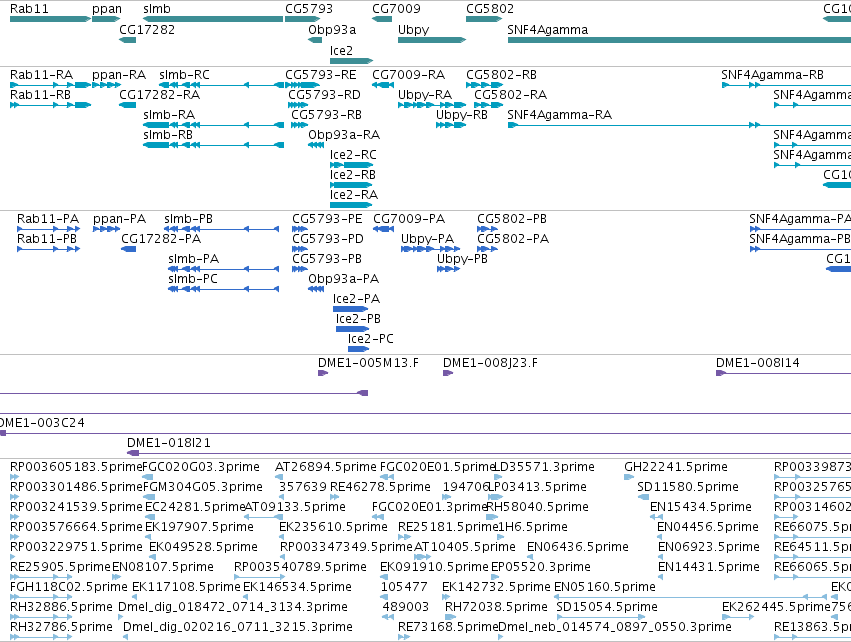Select the ppan gene label
851x642 pixels.
tap(107, 9)
